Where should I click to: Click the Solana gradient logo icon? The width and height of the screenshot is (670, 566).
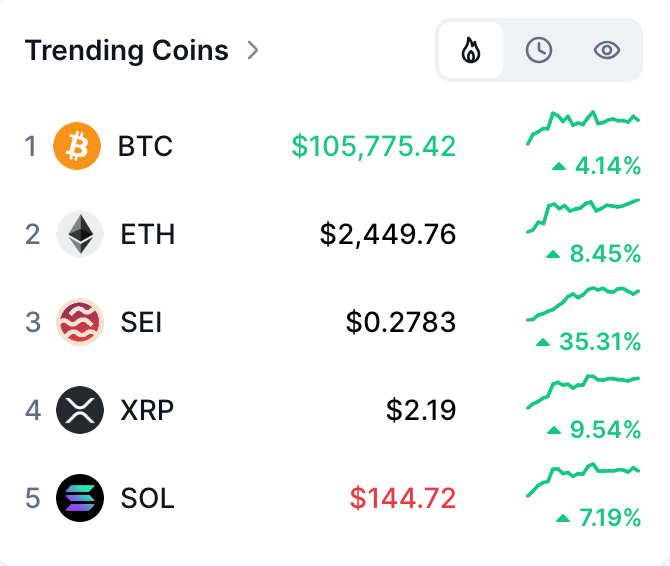(x=80, y=498)
